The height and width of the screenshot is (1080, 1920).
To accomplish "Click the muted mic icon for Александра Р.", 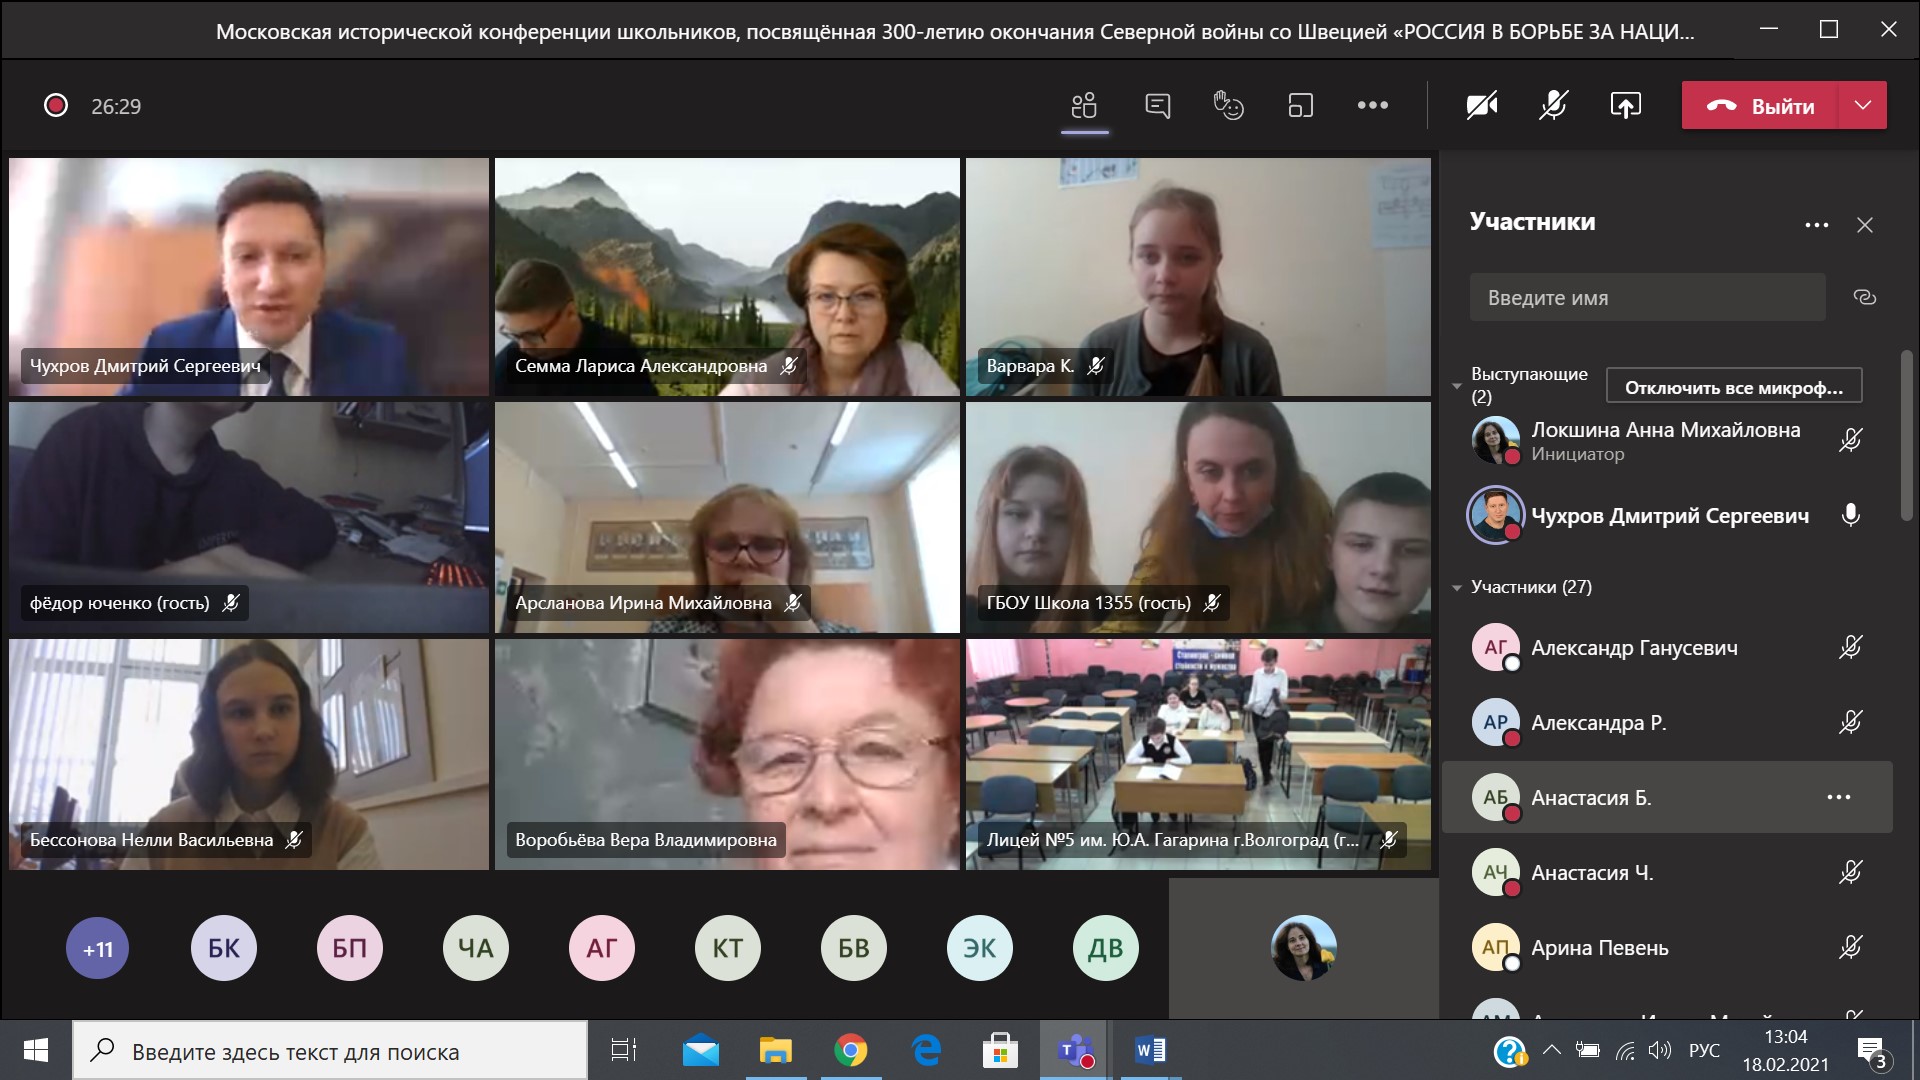I will click(1851, 722).
